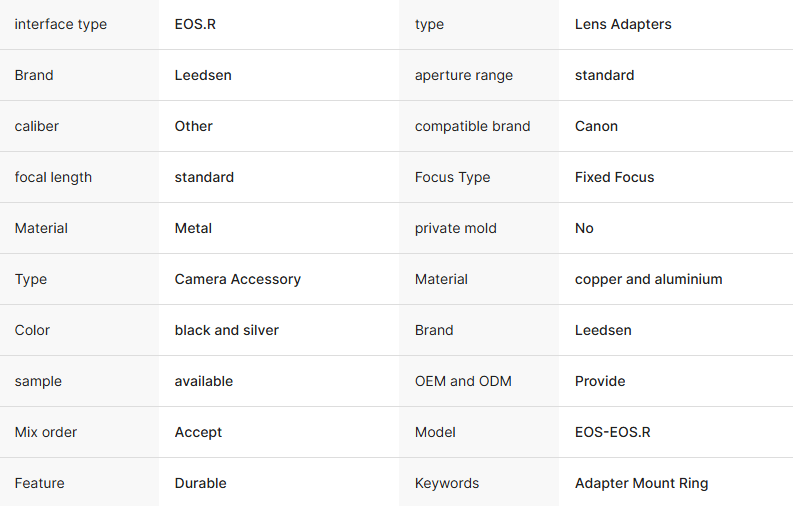Click the 'available' sample value
The image size is (793, 506).
click(x=203, y=381)
